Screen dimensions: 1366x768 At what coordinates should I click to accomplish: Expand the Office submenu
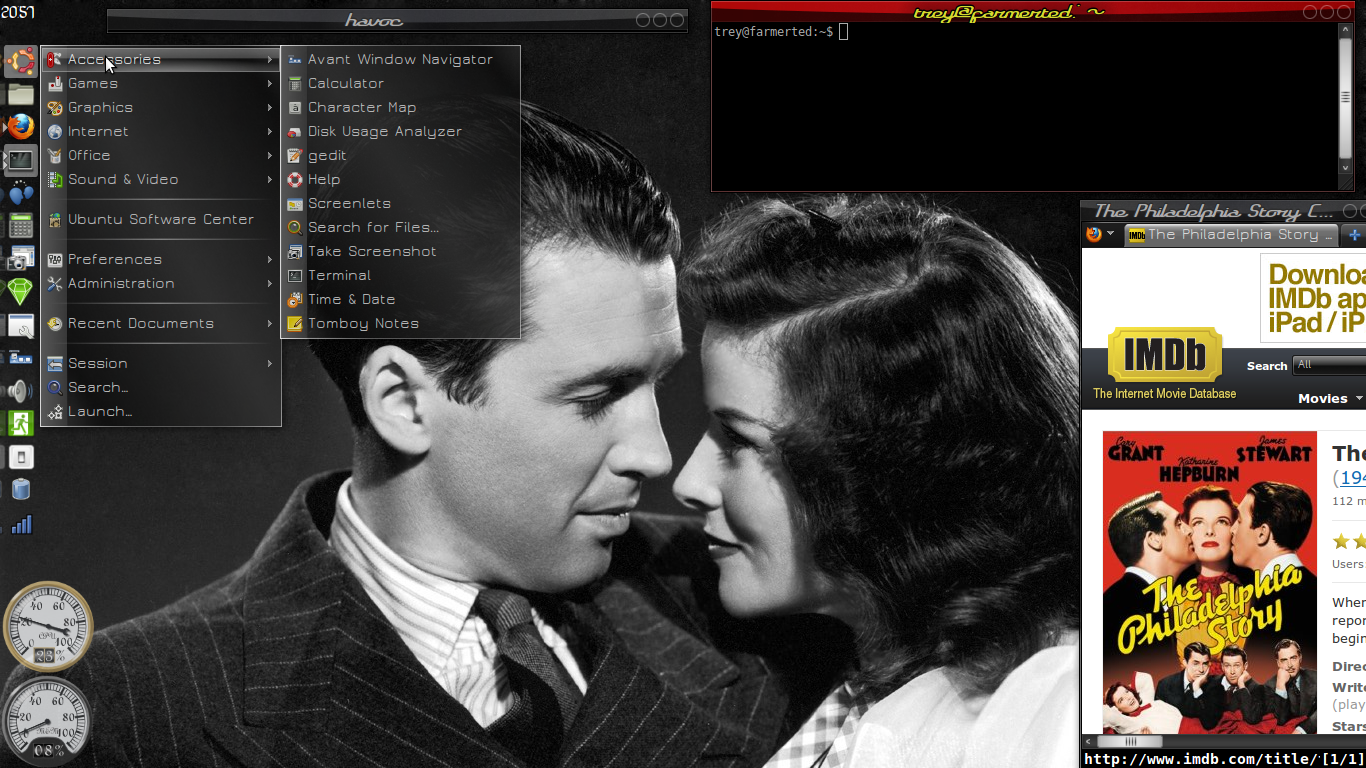click(160, 156)
